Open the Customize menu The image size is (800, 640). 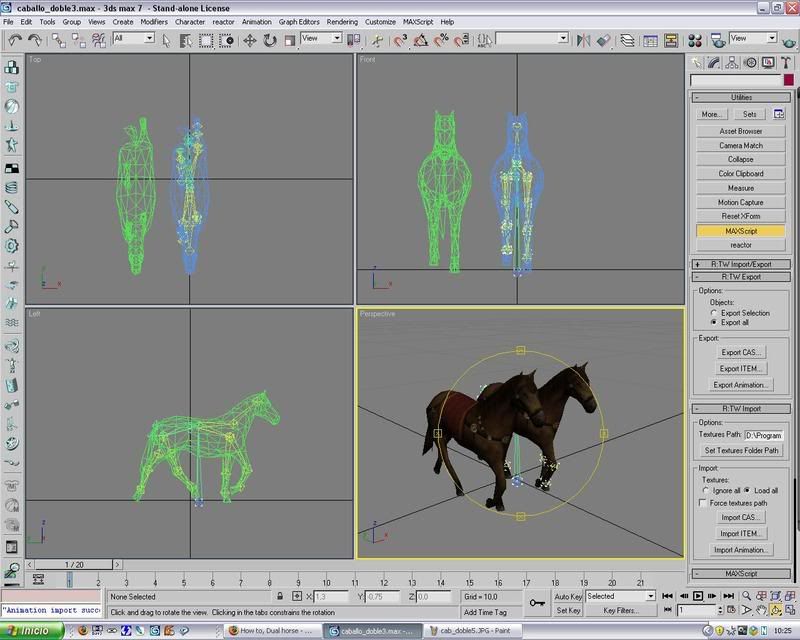tap(380, 22)
